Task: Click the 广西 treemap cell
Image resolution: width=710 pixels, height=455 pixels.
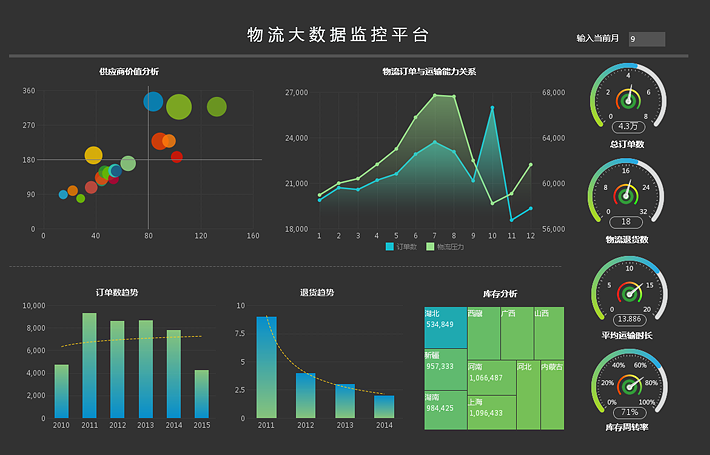Action: tap(517, 334)
